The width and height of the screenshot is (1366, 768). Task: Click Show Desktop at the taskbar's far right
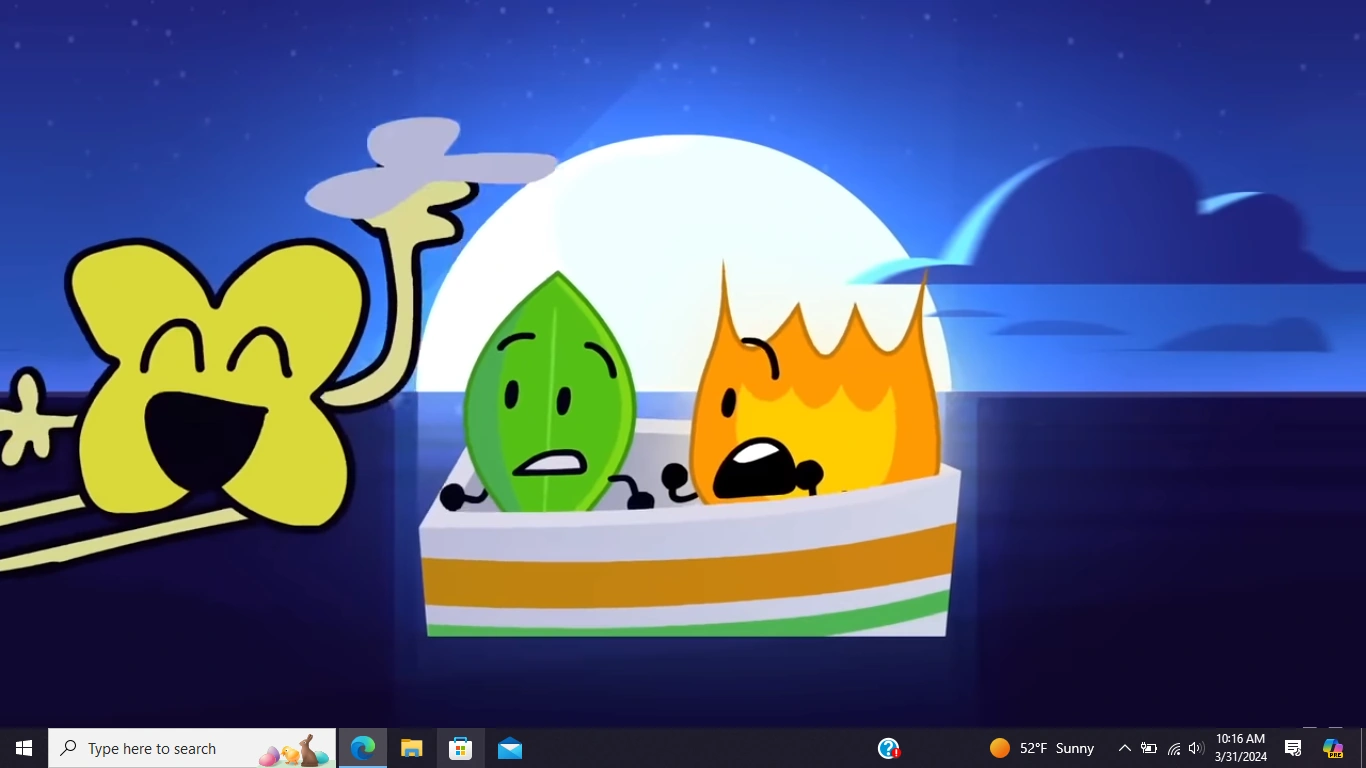click(x=1362, y=747)
